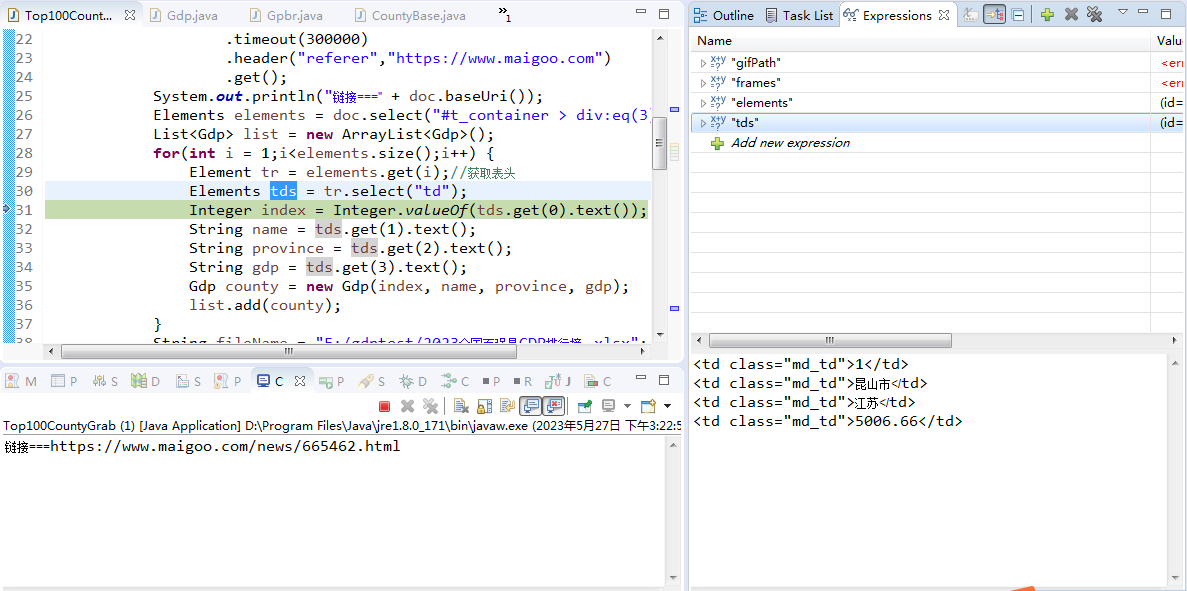The height and width of the screenshot is (591, 1187).
Task: Clear Console output icon
Action: (x=460, y=406)
